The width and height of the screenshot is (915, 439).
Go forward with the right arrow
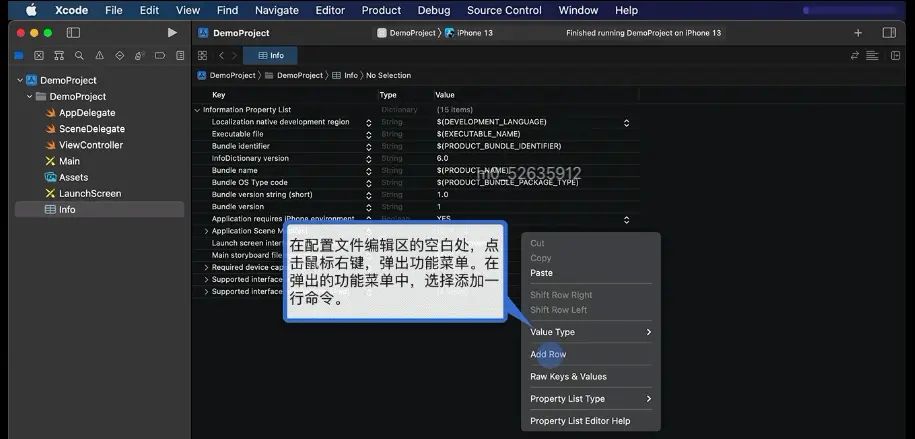235,55
